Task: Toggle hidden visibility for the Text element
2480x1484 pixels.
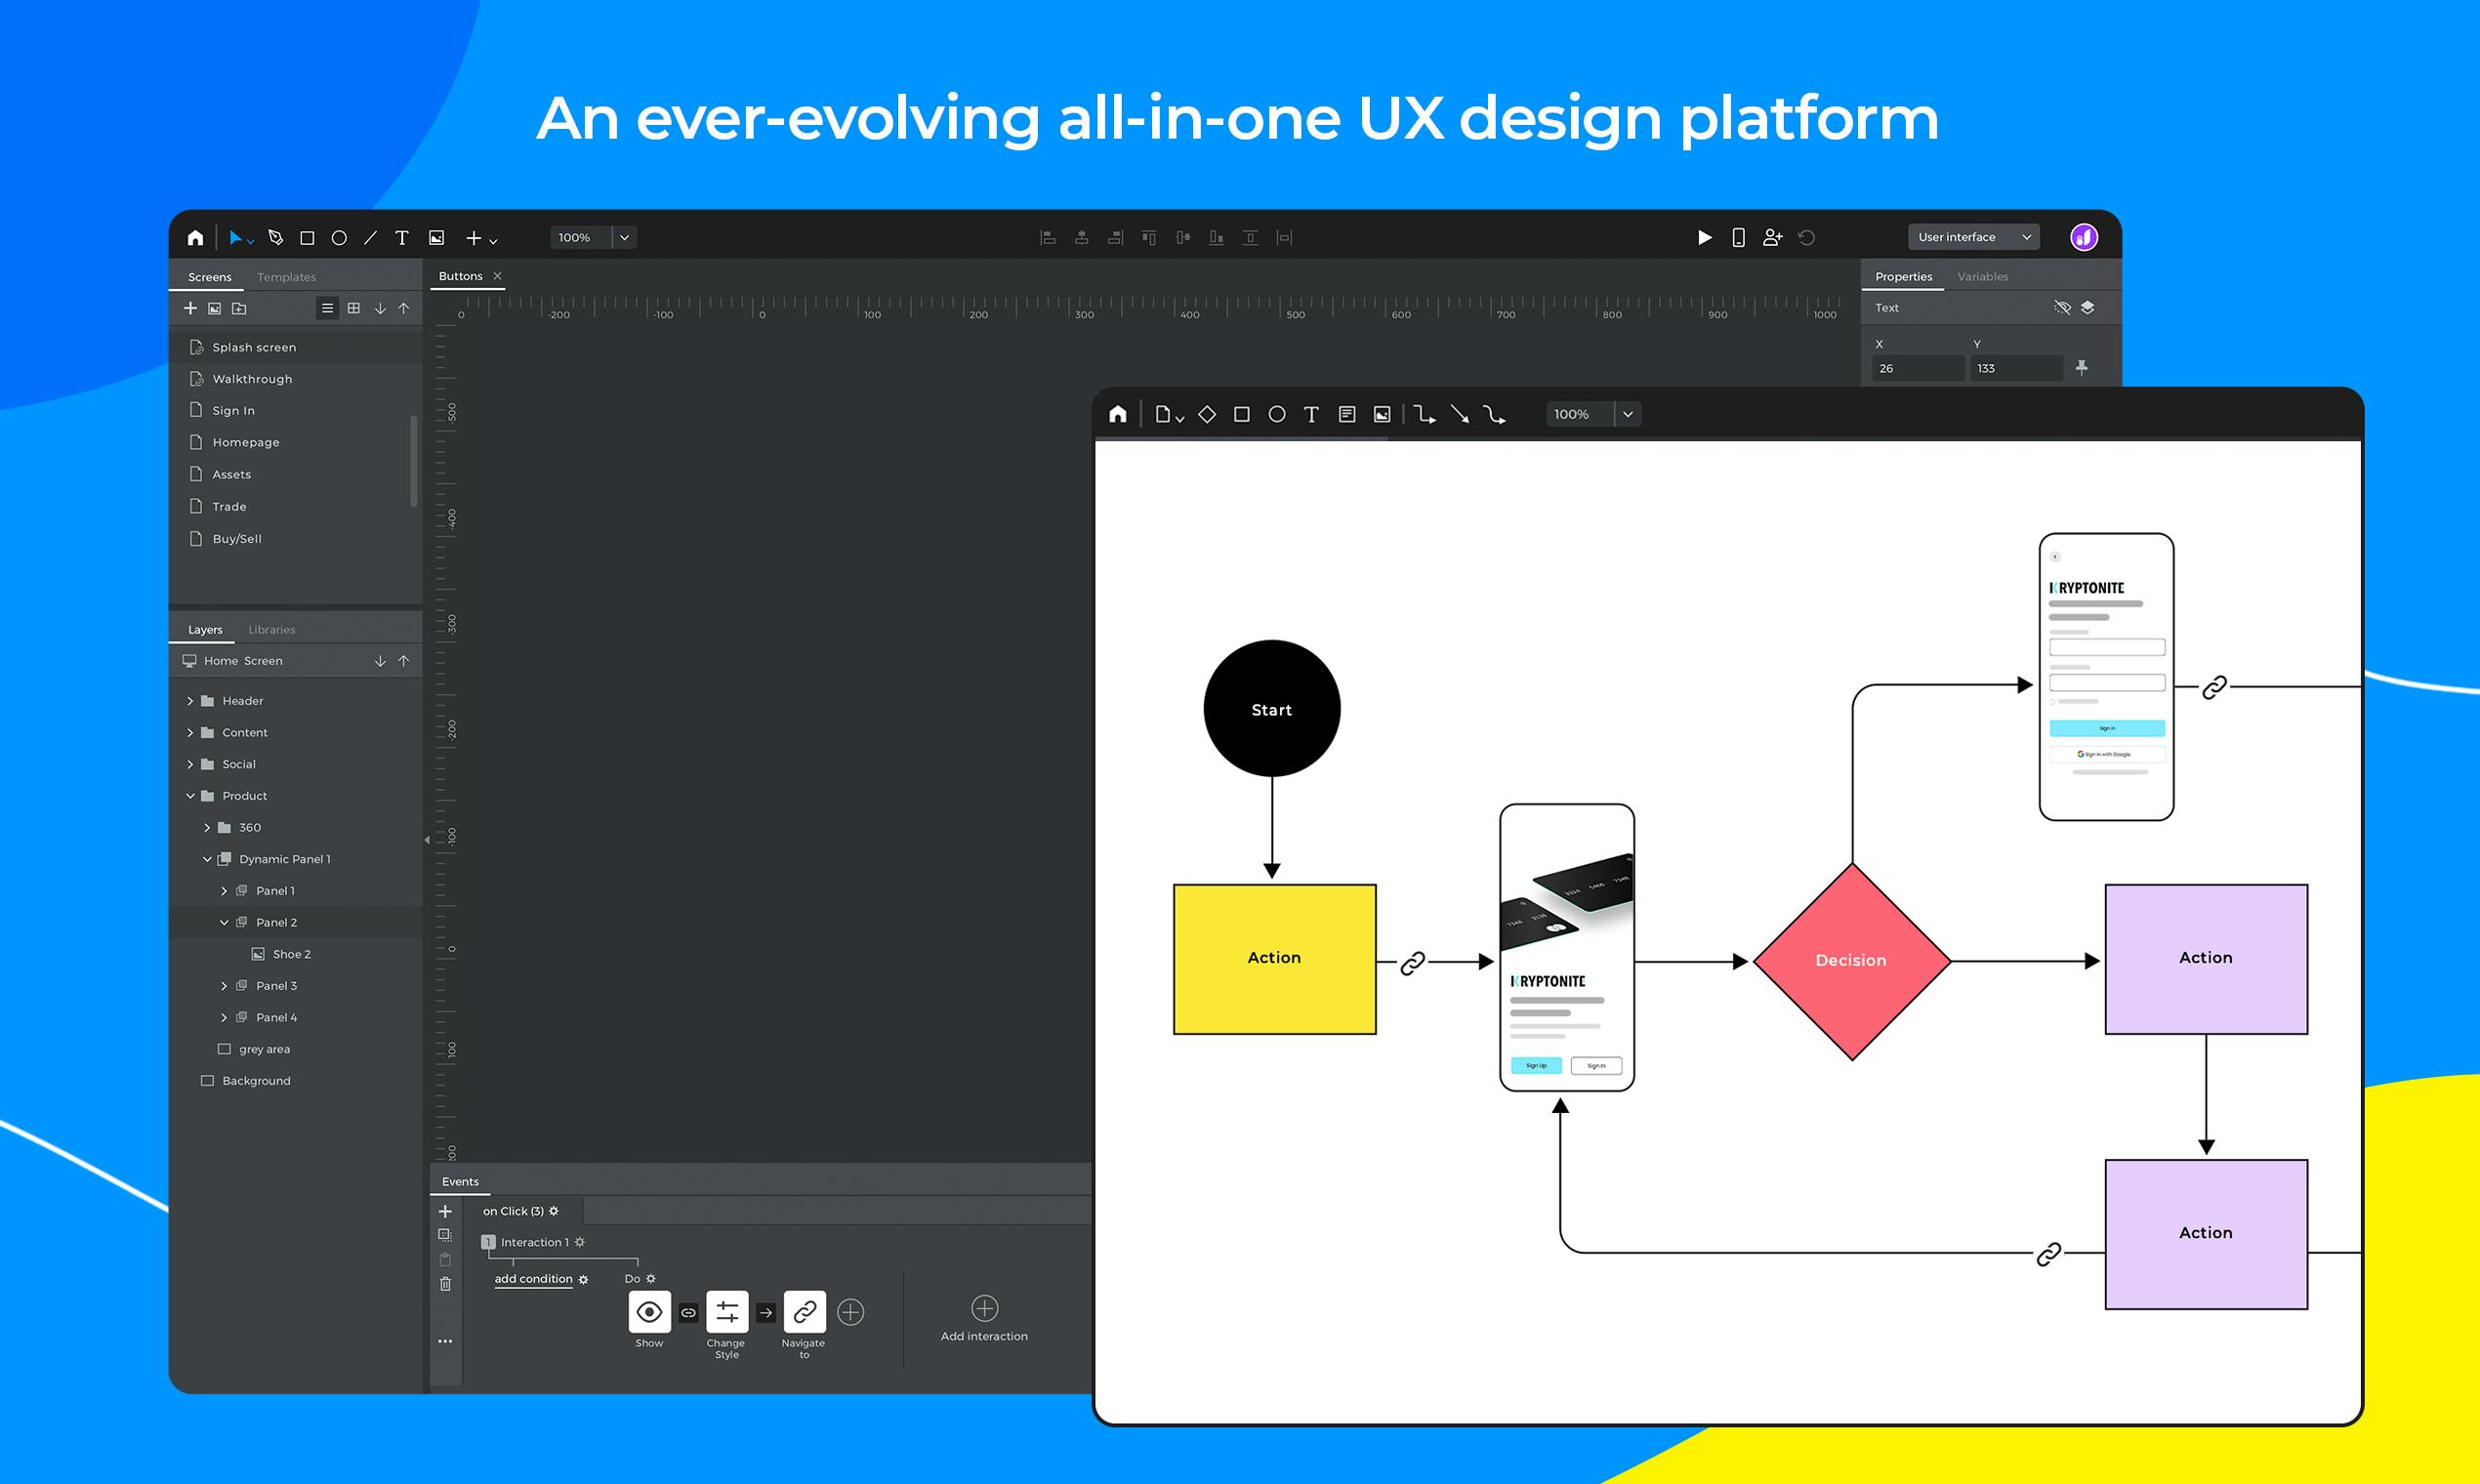Action: (x=2062, y=307)
